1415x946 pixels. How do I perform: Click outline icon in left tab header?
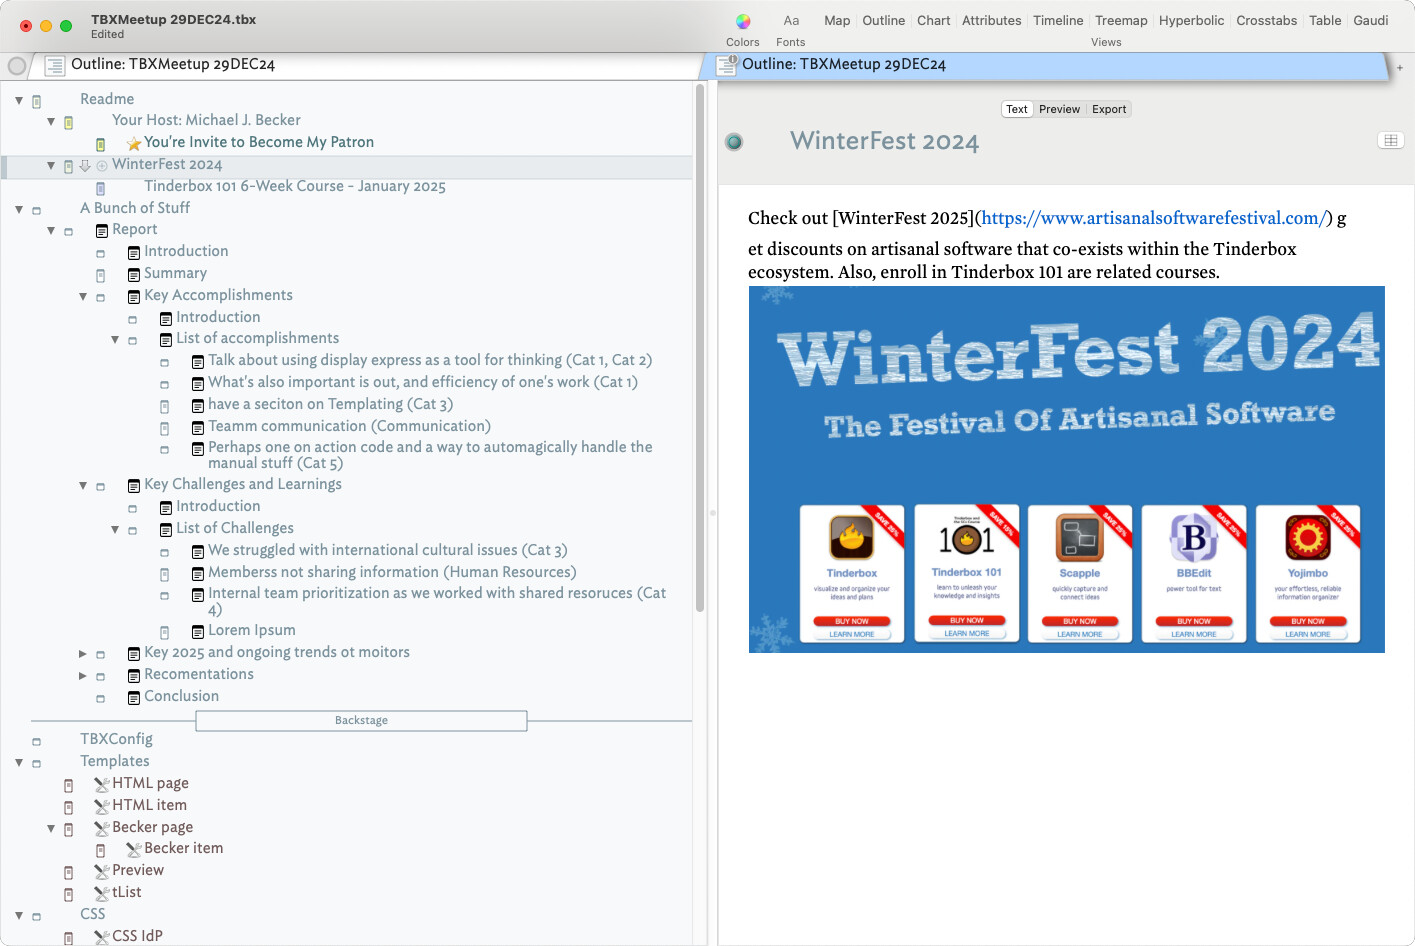[x=55, y=65]
